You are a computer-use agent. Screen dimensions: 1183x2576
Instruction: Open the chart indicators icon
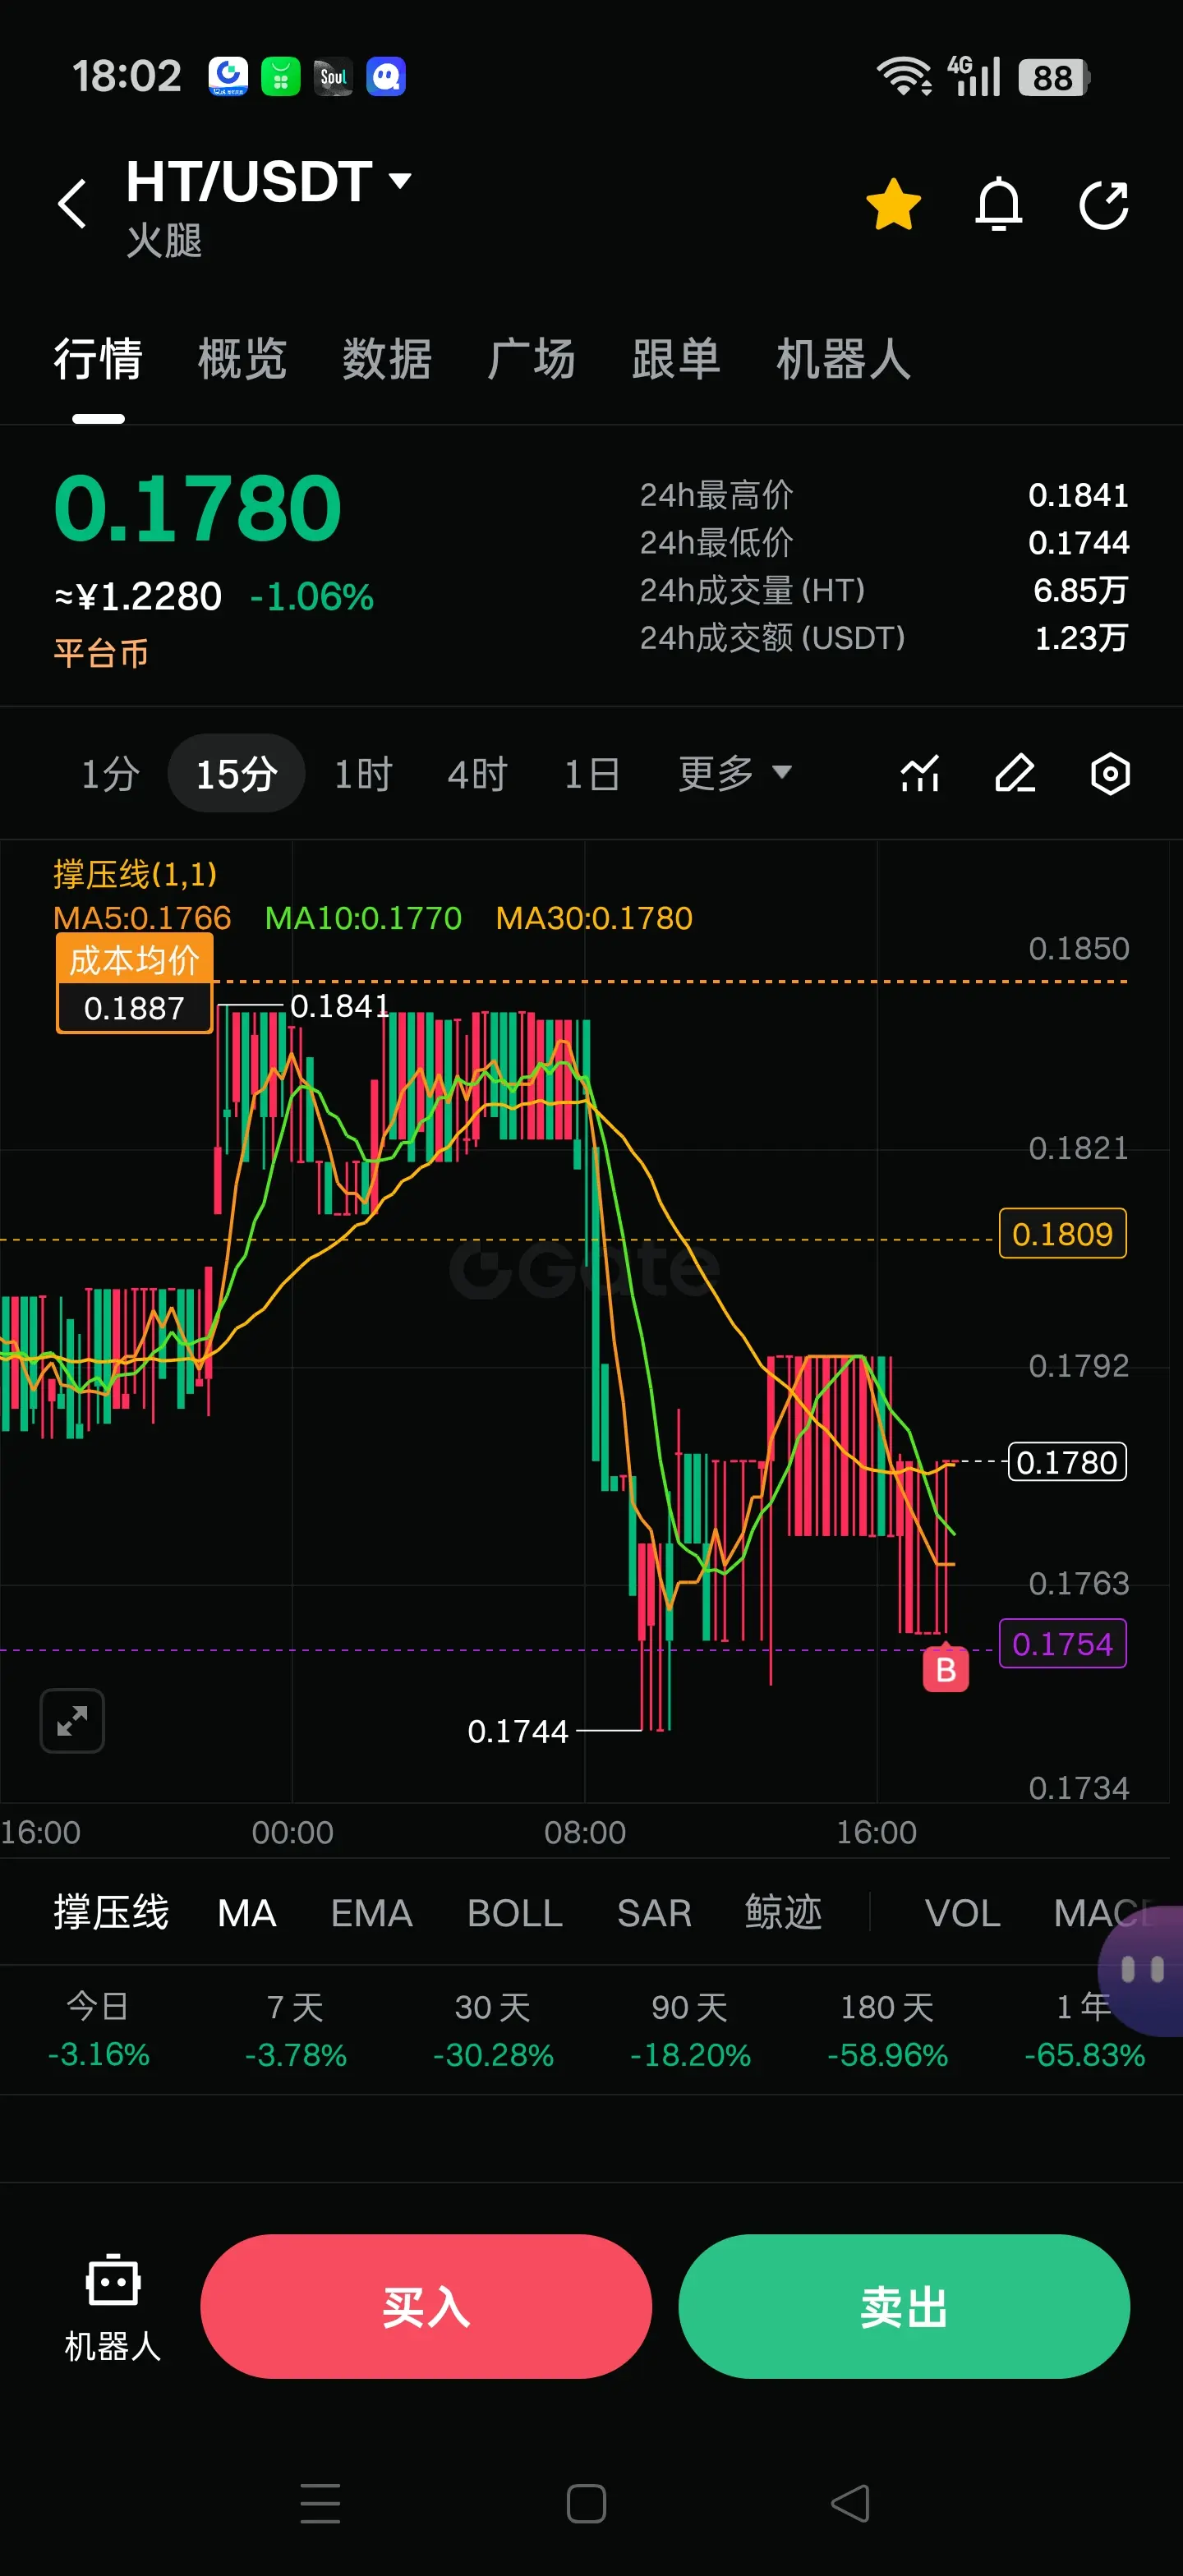920,773
